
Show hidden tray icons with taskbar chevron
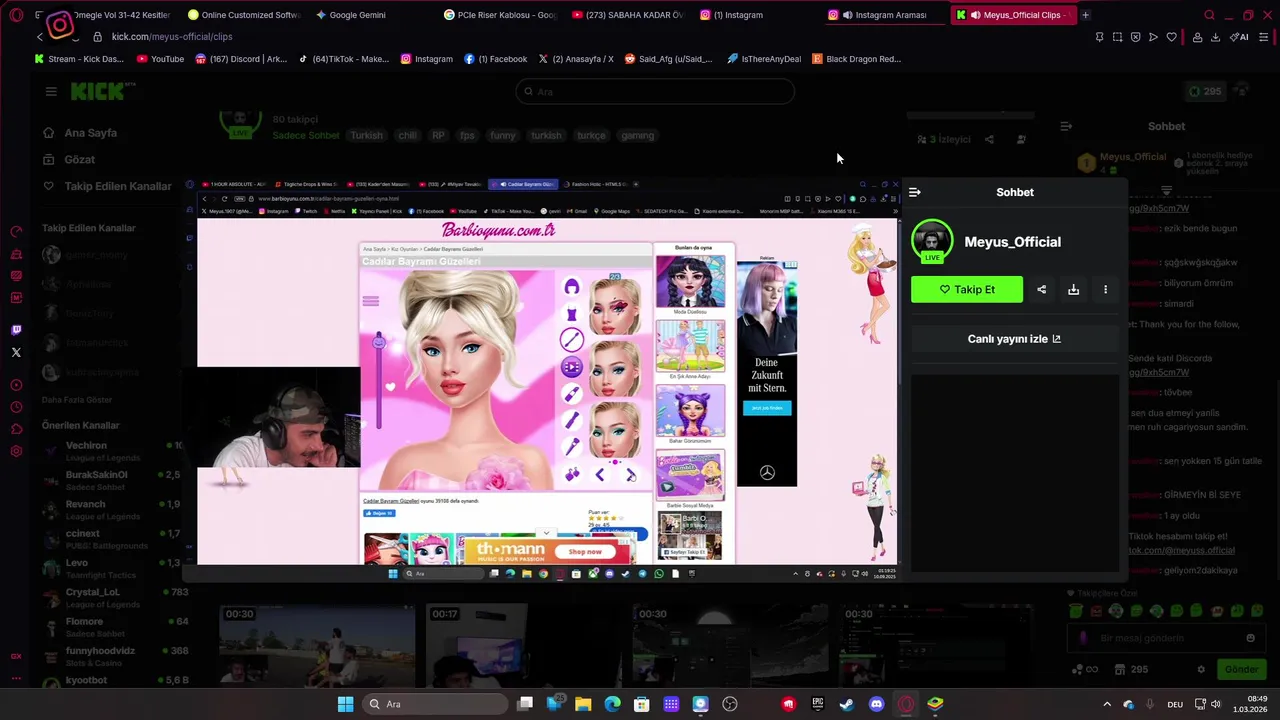[1106, 704]
